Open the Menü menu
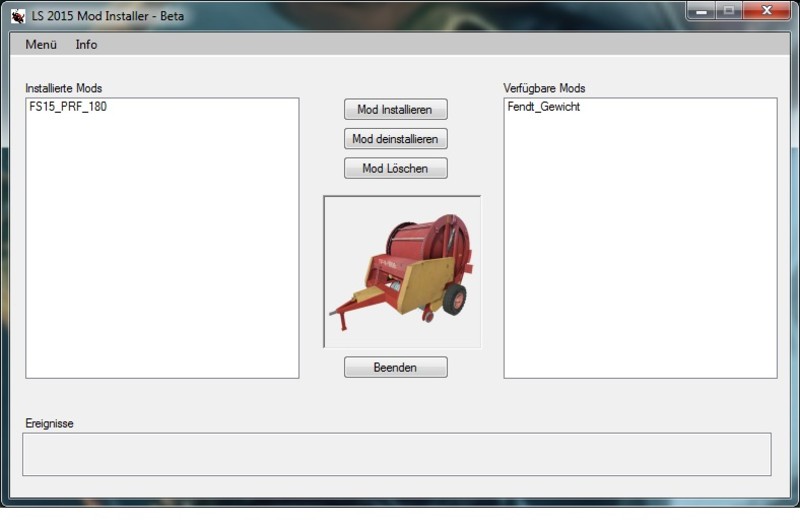This screenshot has height=527, width=800. coord(41,44)
